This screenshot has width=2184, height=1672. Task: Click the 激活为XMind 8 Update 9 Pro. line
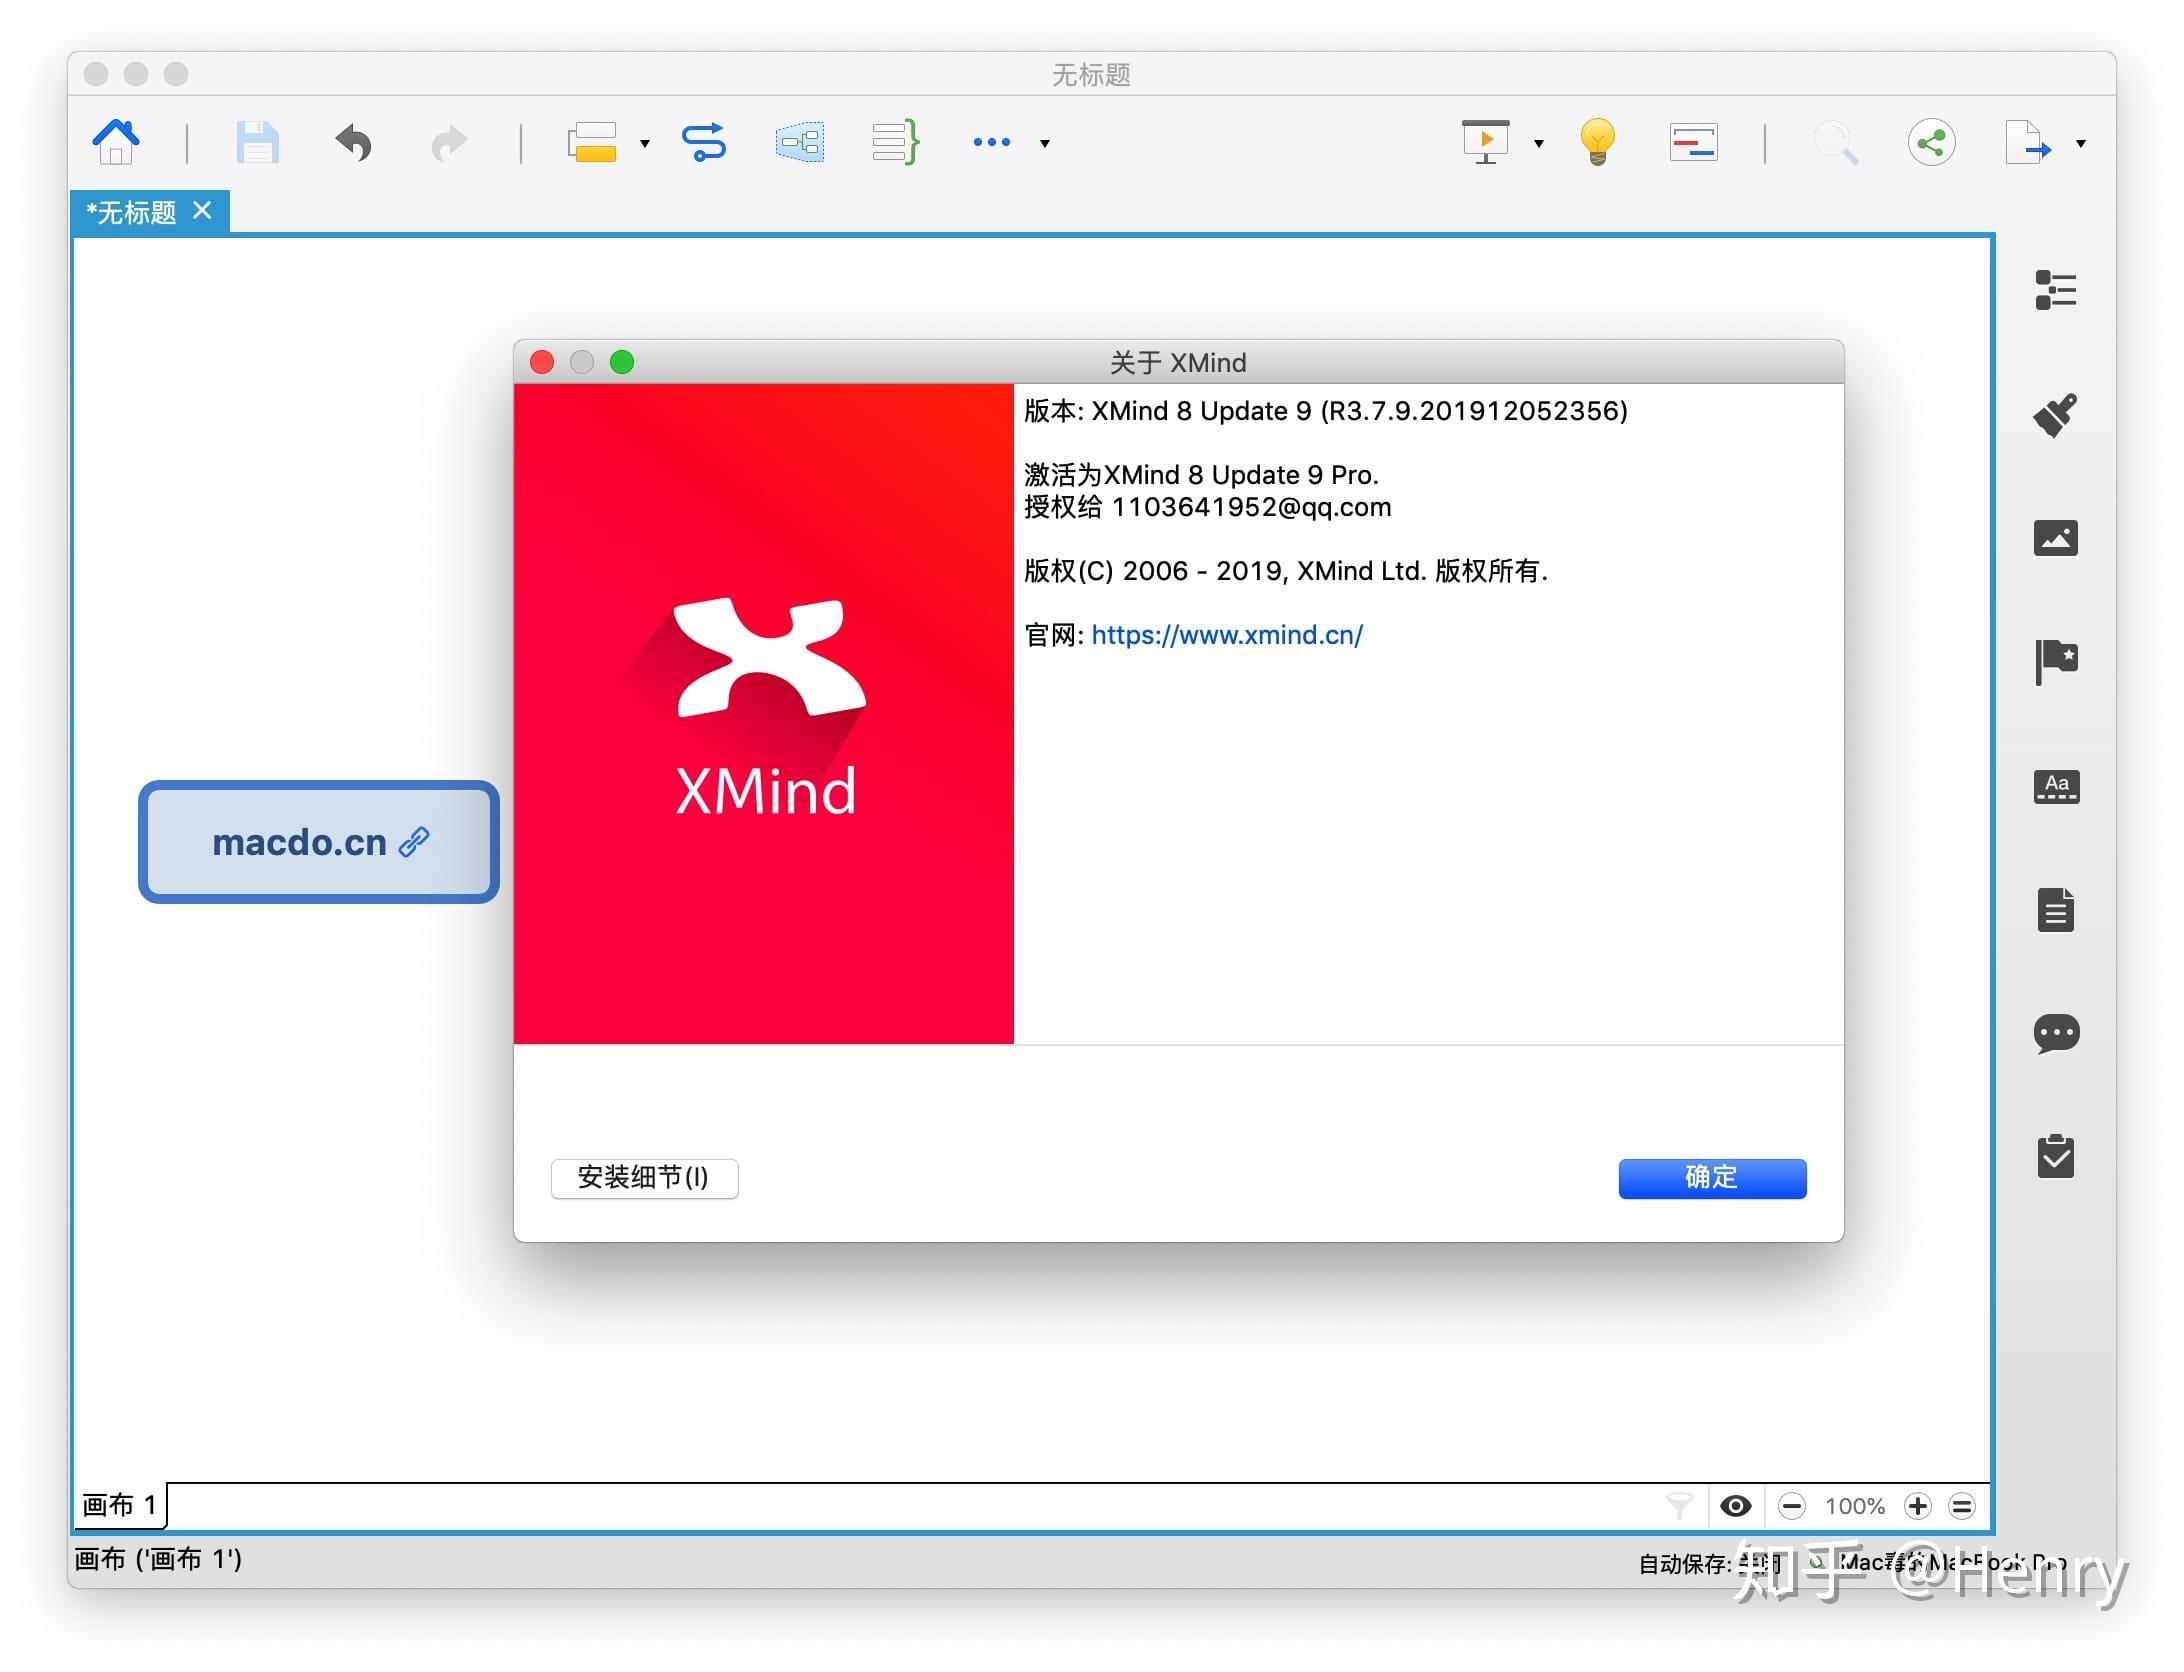(1201, 474)
